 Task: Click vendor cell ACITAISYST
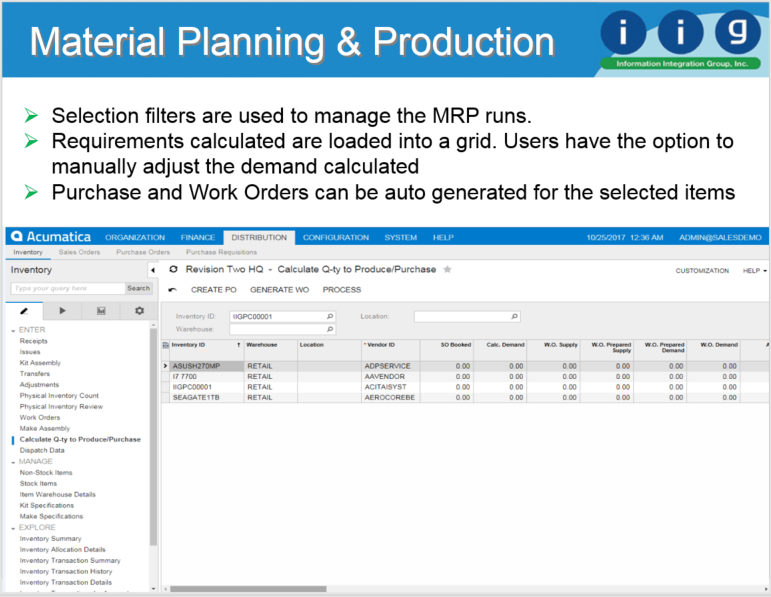coord(391,387)
